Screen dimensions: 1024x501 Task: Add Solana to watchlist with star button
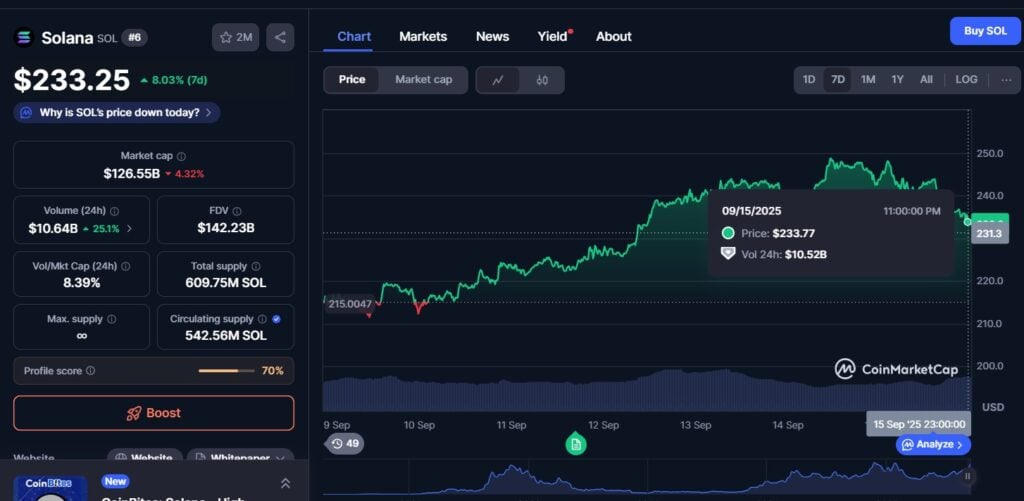coord(235,37)
